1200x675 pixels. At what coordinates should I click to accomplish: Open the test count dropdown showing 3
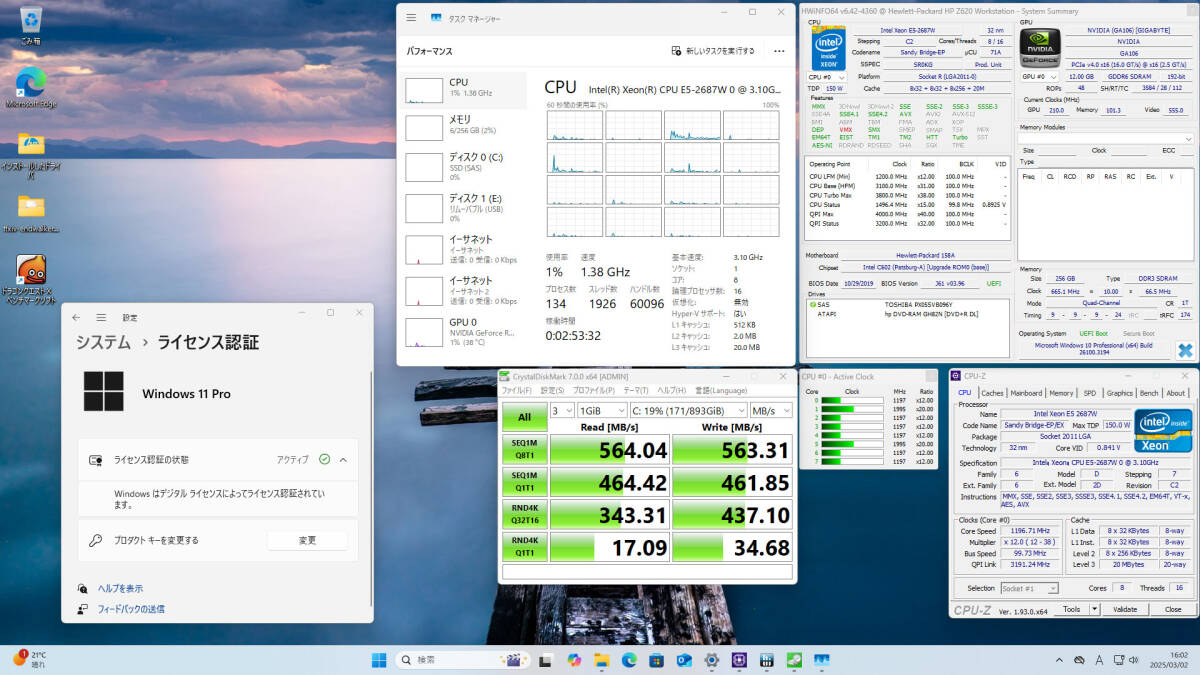[561, 410]
